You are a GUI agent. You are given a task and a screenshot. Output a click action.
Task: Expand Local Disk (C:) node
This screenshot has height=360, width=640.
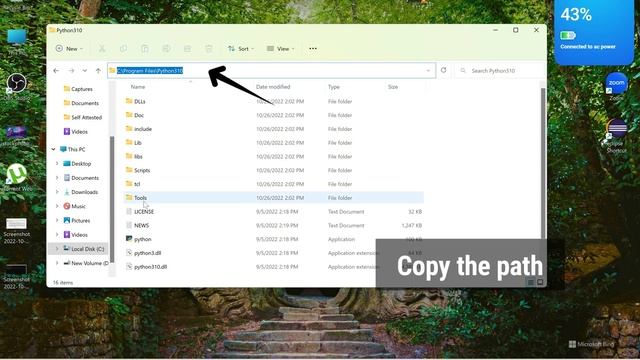pos(57,249)
